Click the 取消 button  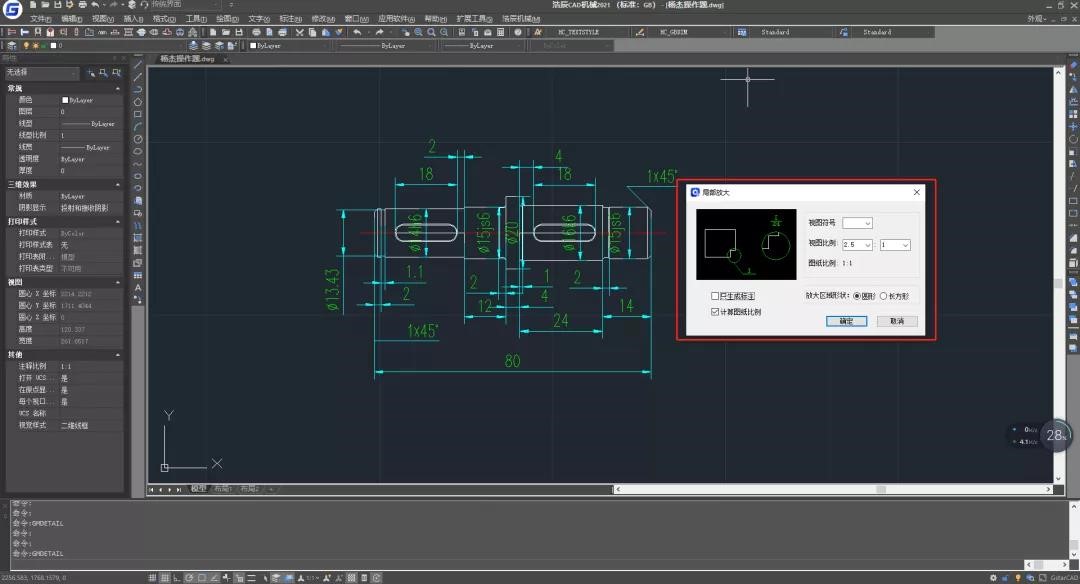point(896,321)
